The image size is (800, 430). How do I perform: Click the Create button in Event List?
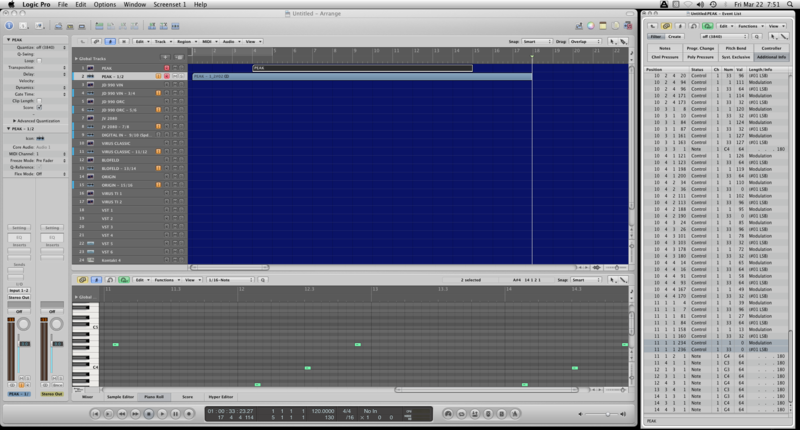(x=674, y=36)
